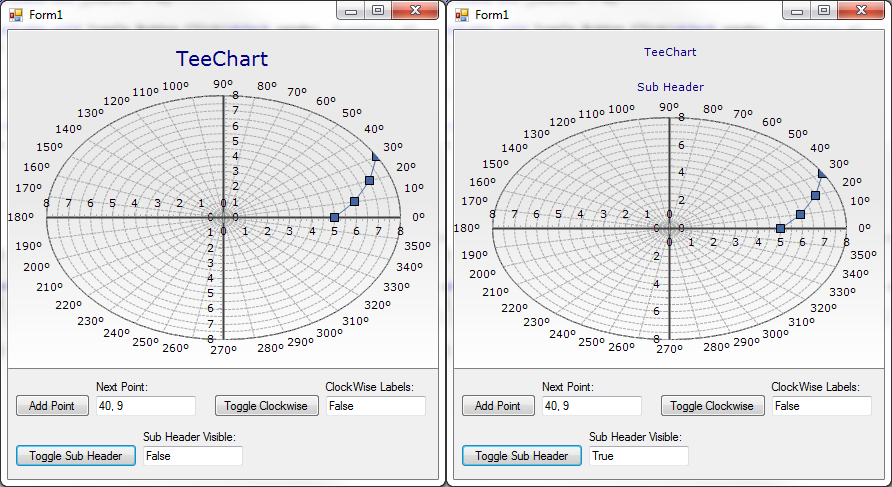Toggle Clockwise button in left window
892x487 pixels.
point(267,406)
